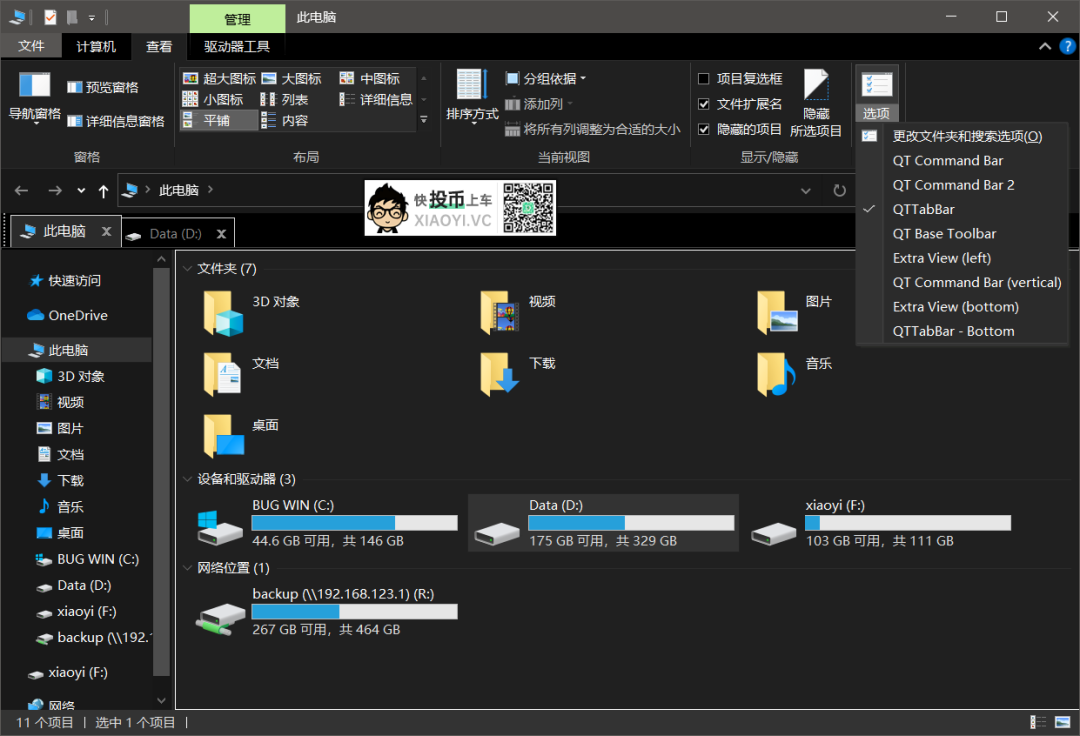Open the 桌面 folder in content area
1080x736 pixels.
pyautogui.click(x=241, y=437)
